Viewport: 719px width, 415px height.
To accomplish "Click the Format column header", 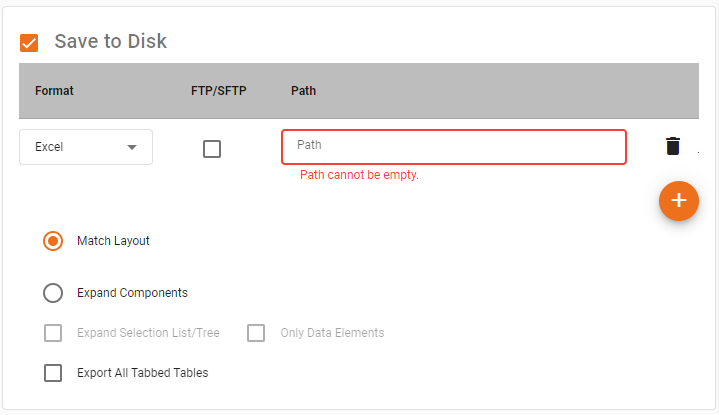I will (54, 91).
